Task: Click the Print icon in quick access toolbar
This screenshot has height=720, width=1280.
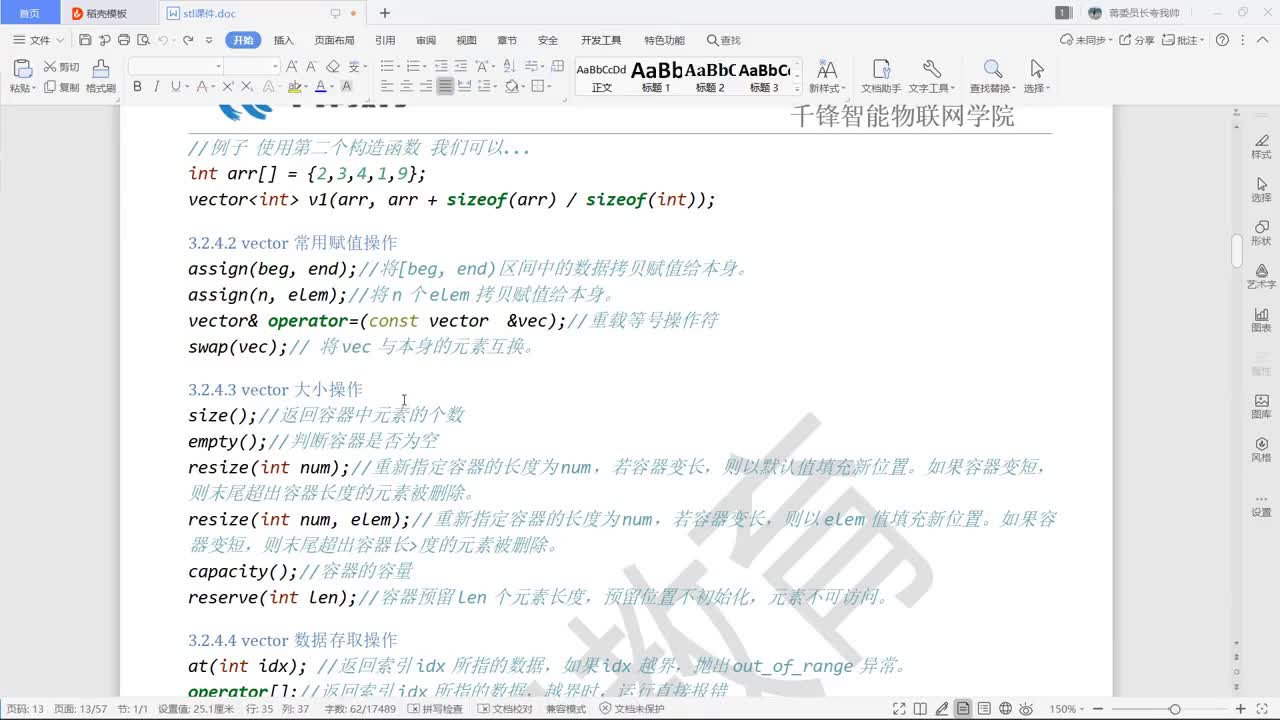Action: 124,40
